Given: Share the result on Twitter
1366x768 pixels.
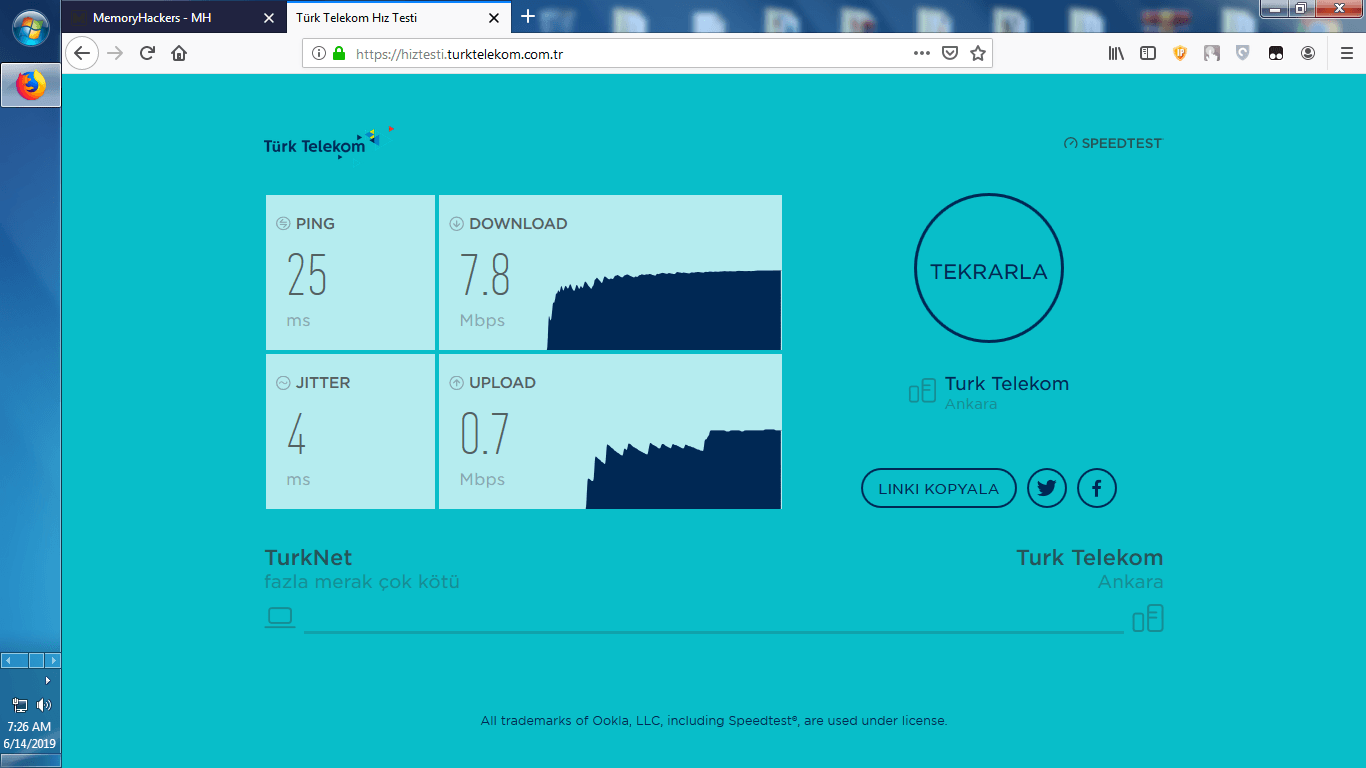Looking at the screenshot, I should coord(1047,489).
